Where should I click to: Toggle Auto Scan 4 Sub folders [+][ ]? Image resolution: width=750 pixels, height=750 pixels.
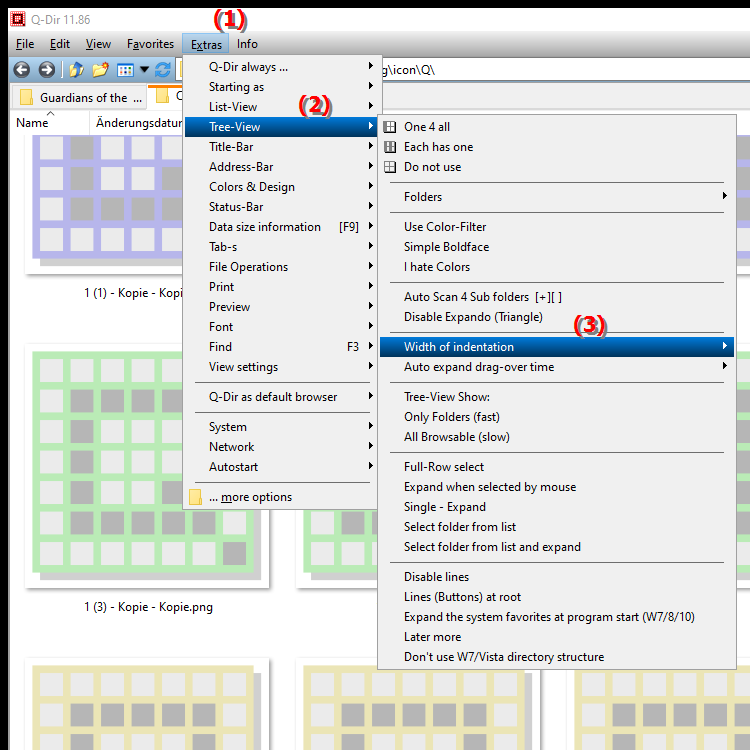(x=557, y=297)
